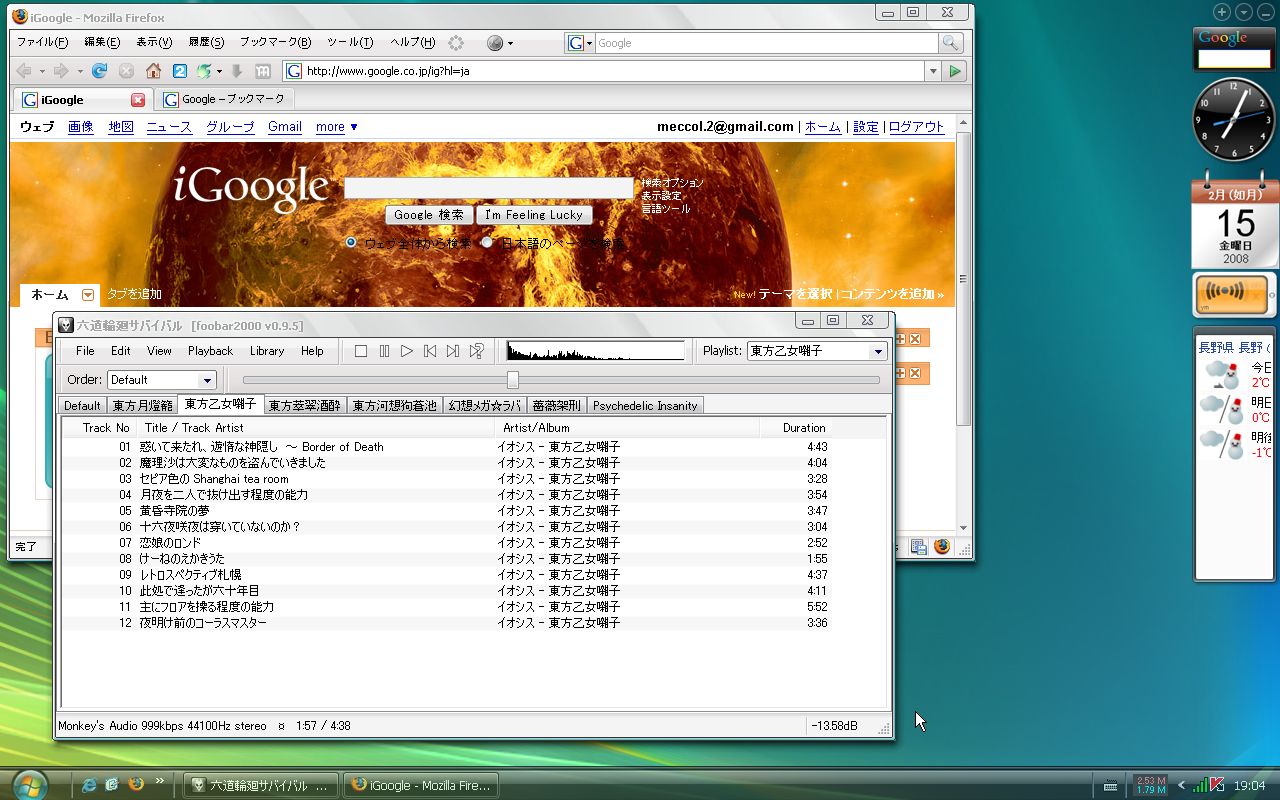The width and height of the screenshot is (1280, 800).
Task: Open the foobar2000 File menu
Action: click(x=85, y=351)
